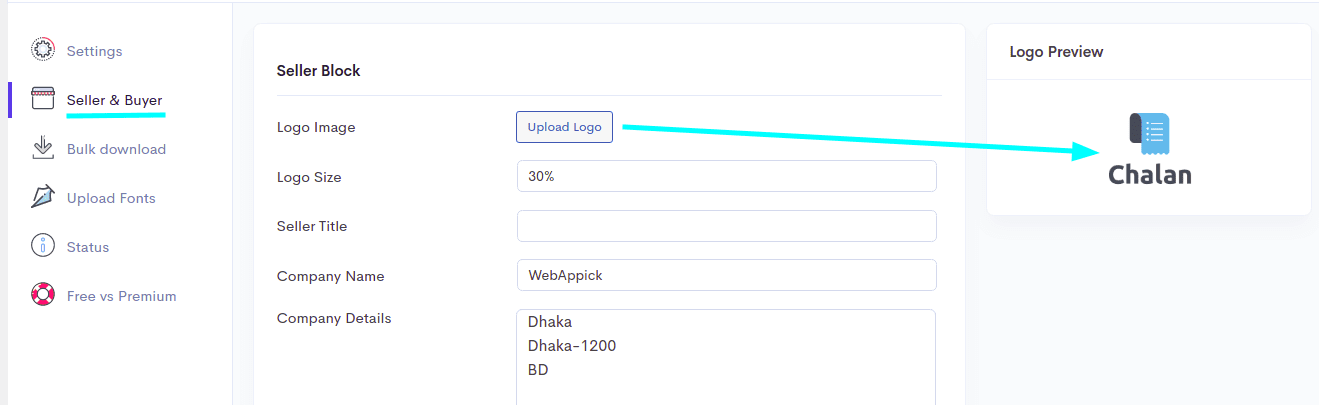Viewport: 1319px width, 405px height.
Task: Click the lifebuoy icon for Free vs Premium
Action: [42, 295]
